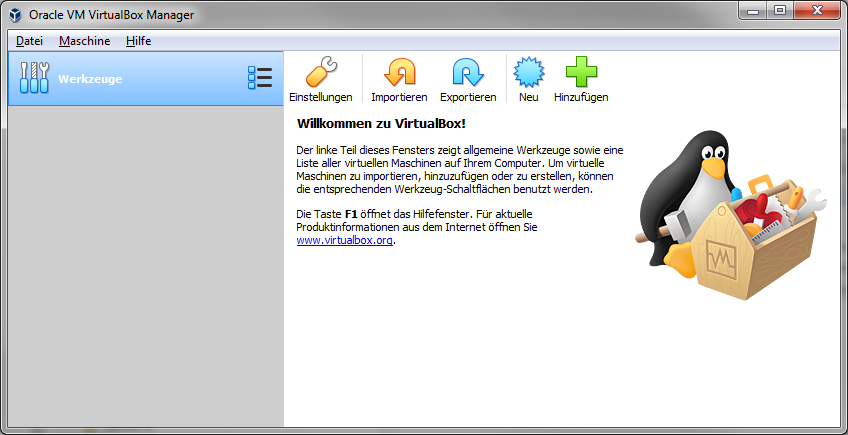This screenshot has height=435, width=848.
Task: Click the penguin toolbox illustration
Action: (725, 214)
